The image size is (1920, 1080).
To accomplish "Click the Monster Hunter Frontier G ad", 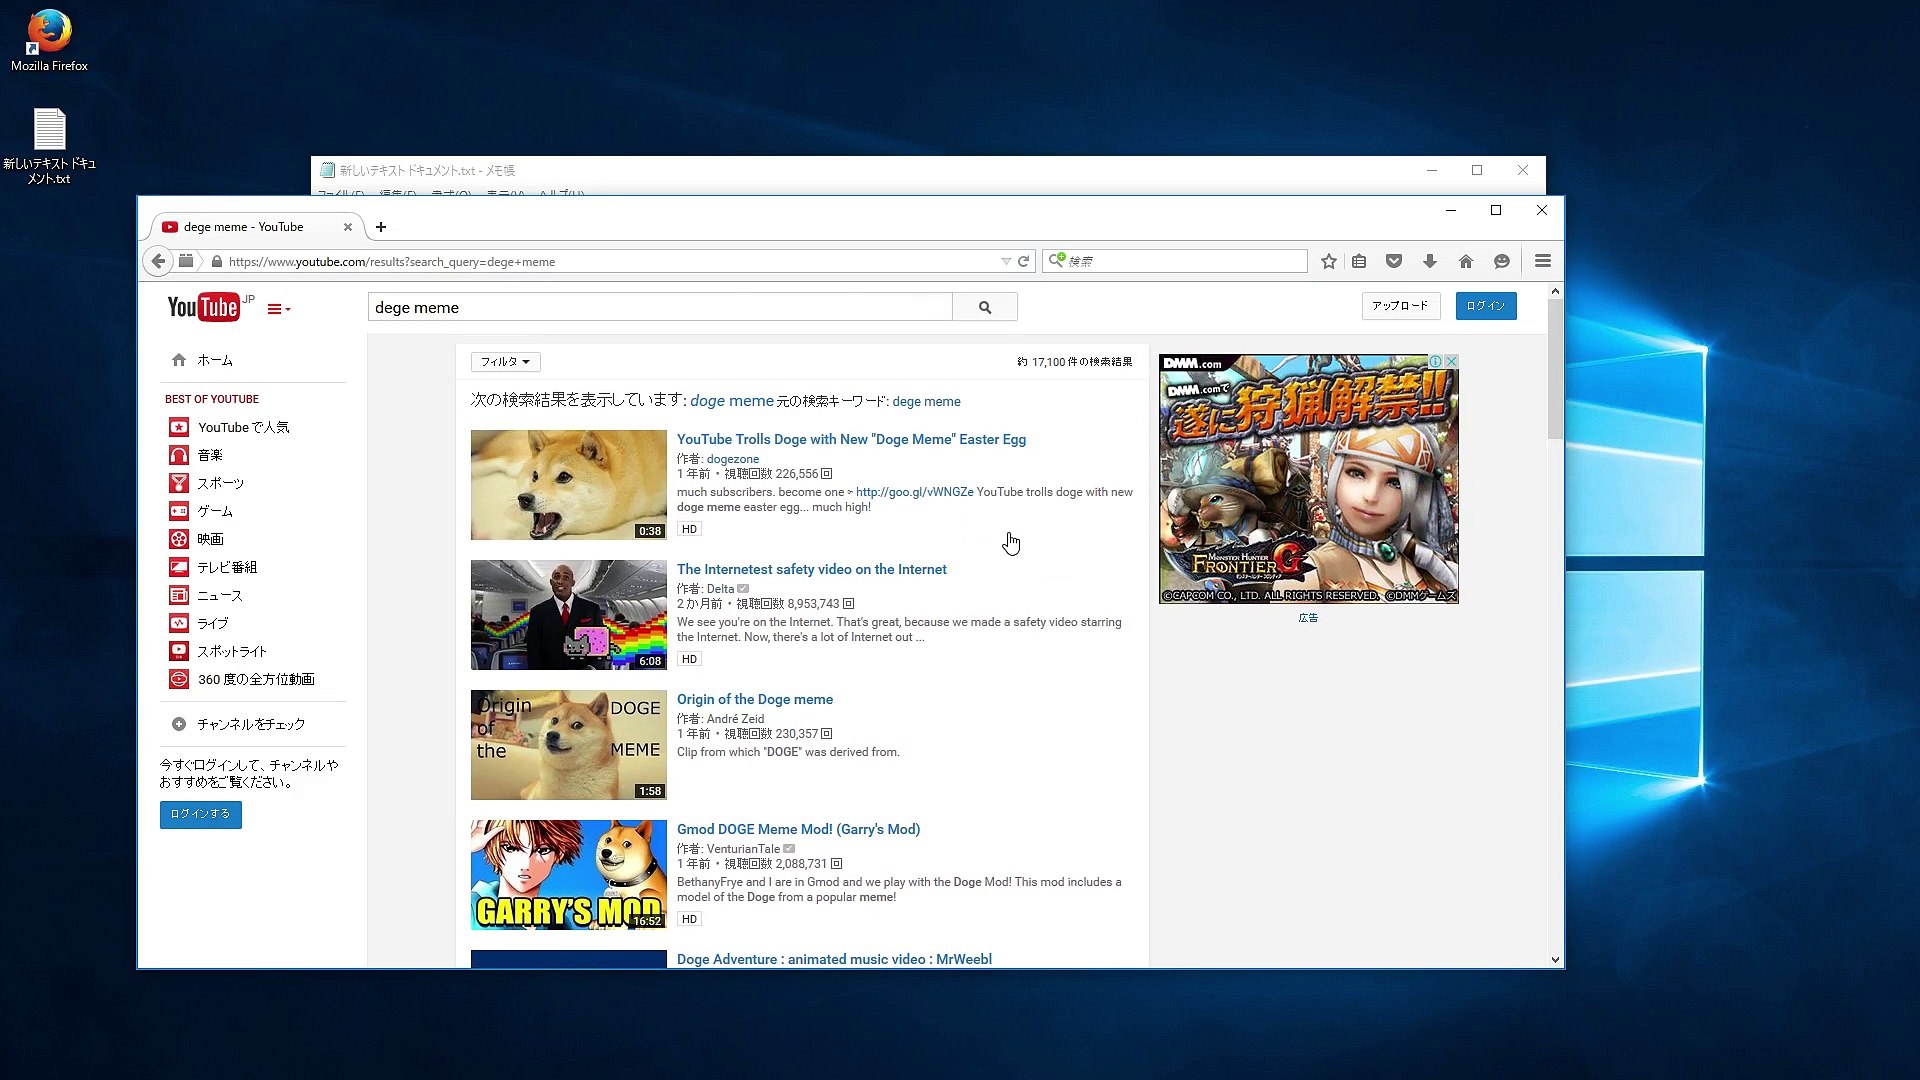I will 1308,479.
